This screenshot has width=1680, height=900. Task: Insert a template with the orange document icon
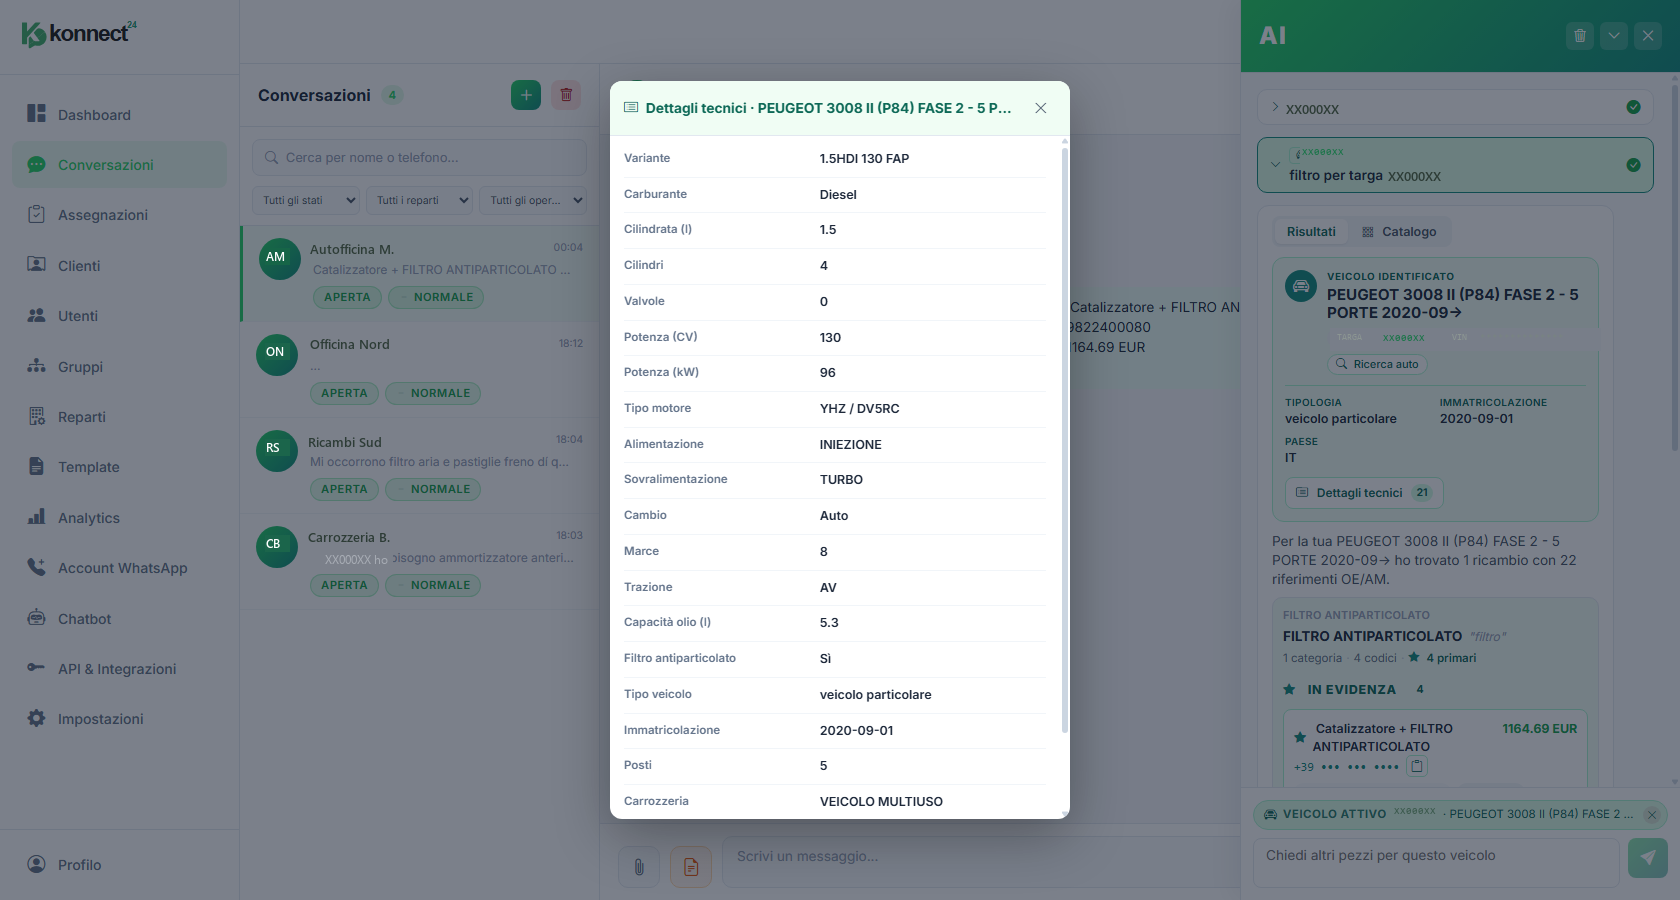click(x=691, y=867)
